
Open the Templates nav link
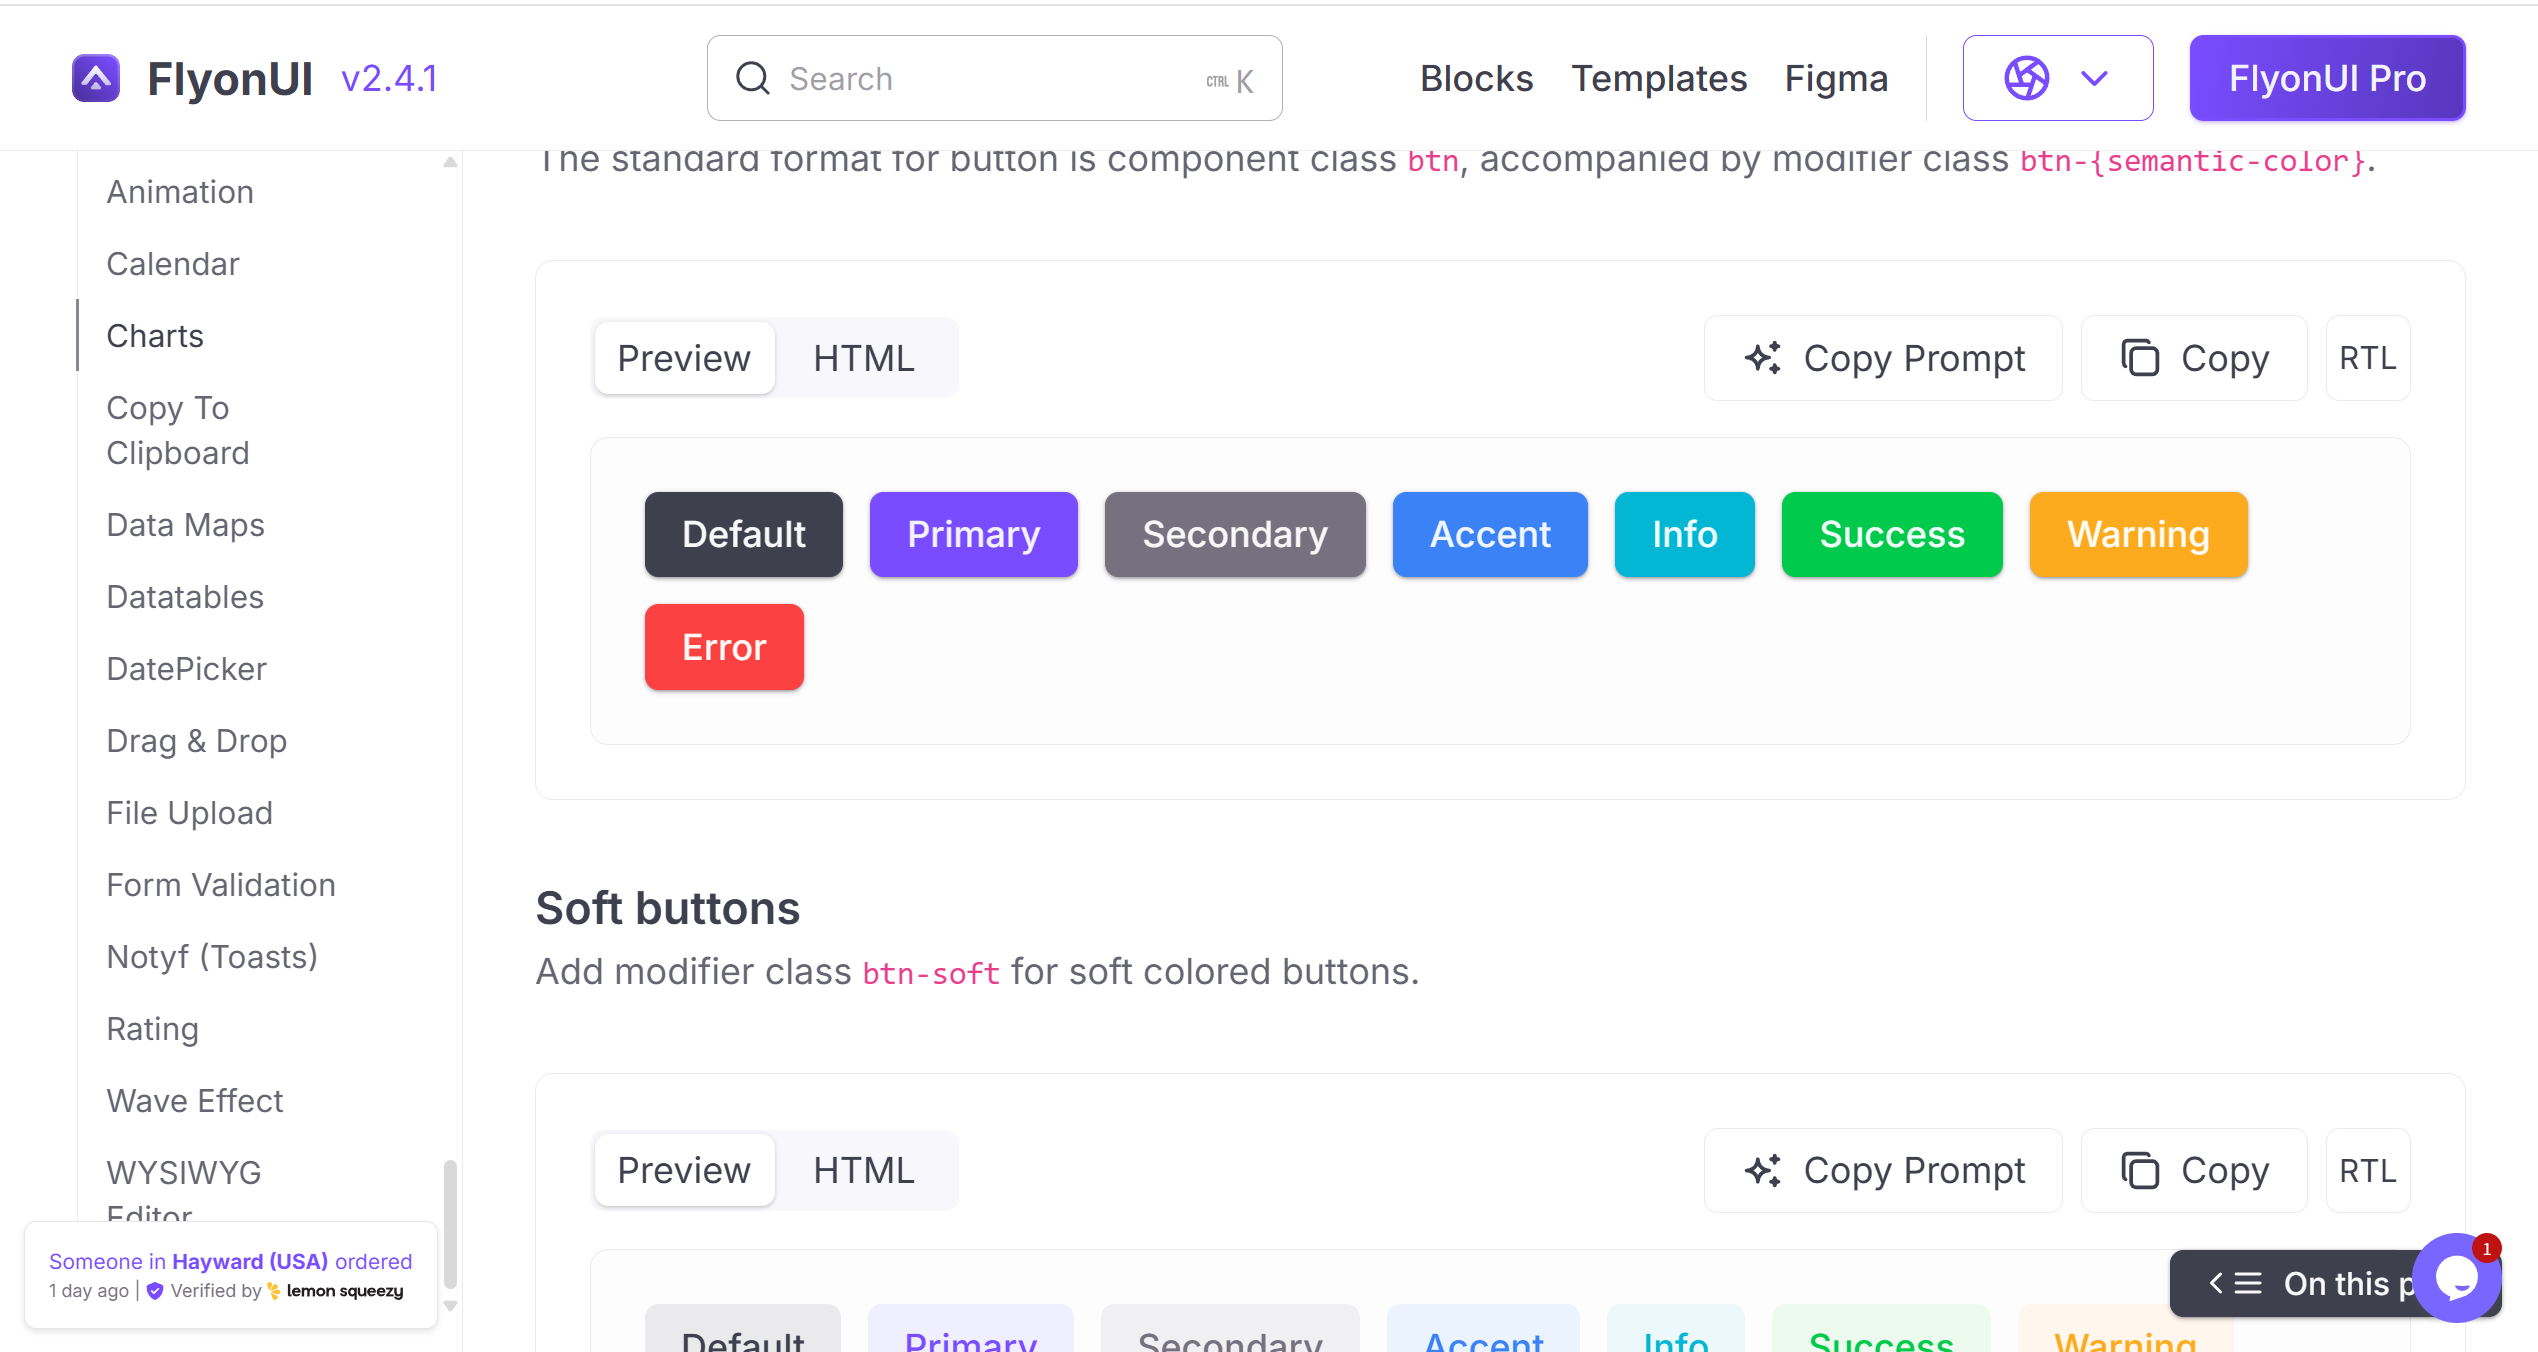click(1659, 78)
